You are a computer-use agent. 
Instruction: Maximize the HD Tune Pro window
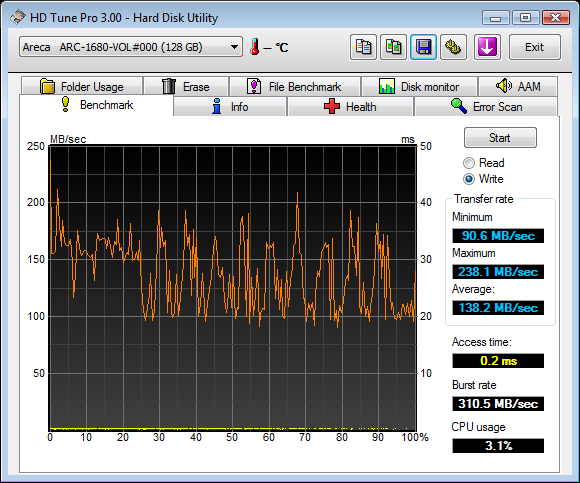click(x=525, y=18)
